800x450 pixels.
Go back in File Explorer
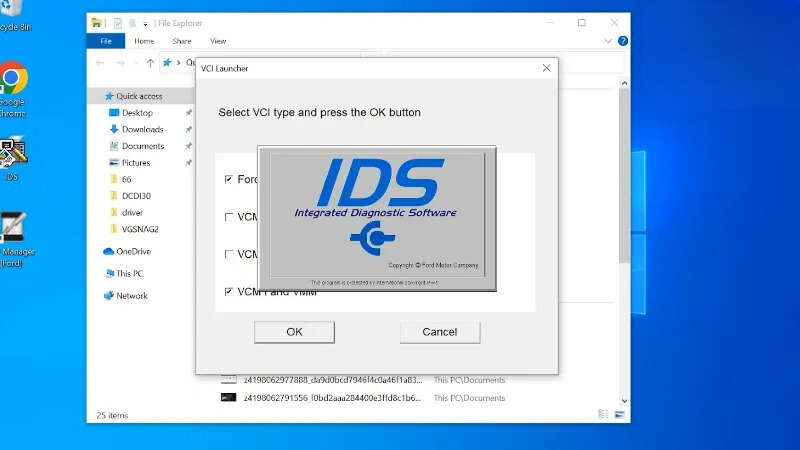(x=100, y=63)
